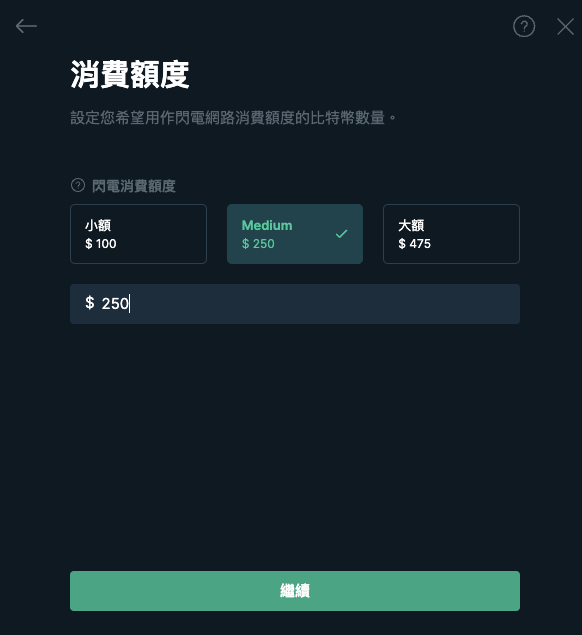Image resolution: width=582 pixels, height=635 pixels.
Task: Click the dollar sign inside amount field
Action: point(90,303)
